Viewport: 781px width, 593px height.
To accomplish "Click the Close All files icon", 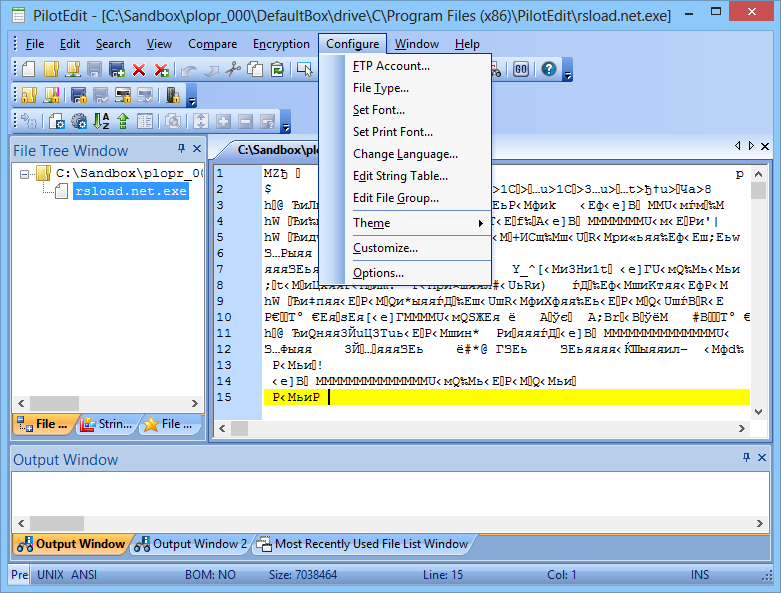I will point(161,70).
